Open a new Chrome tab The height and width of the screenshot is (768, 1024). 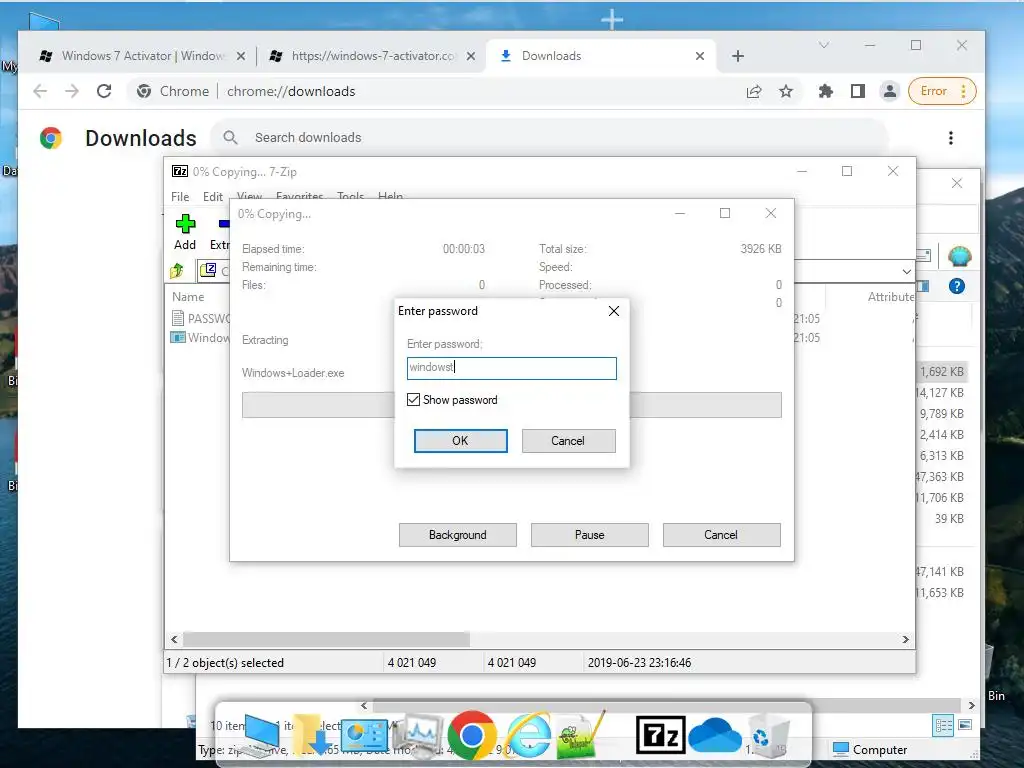(738, 56)
